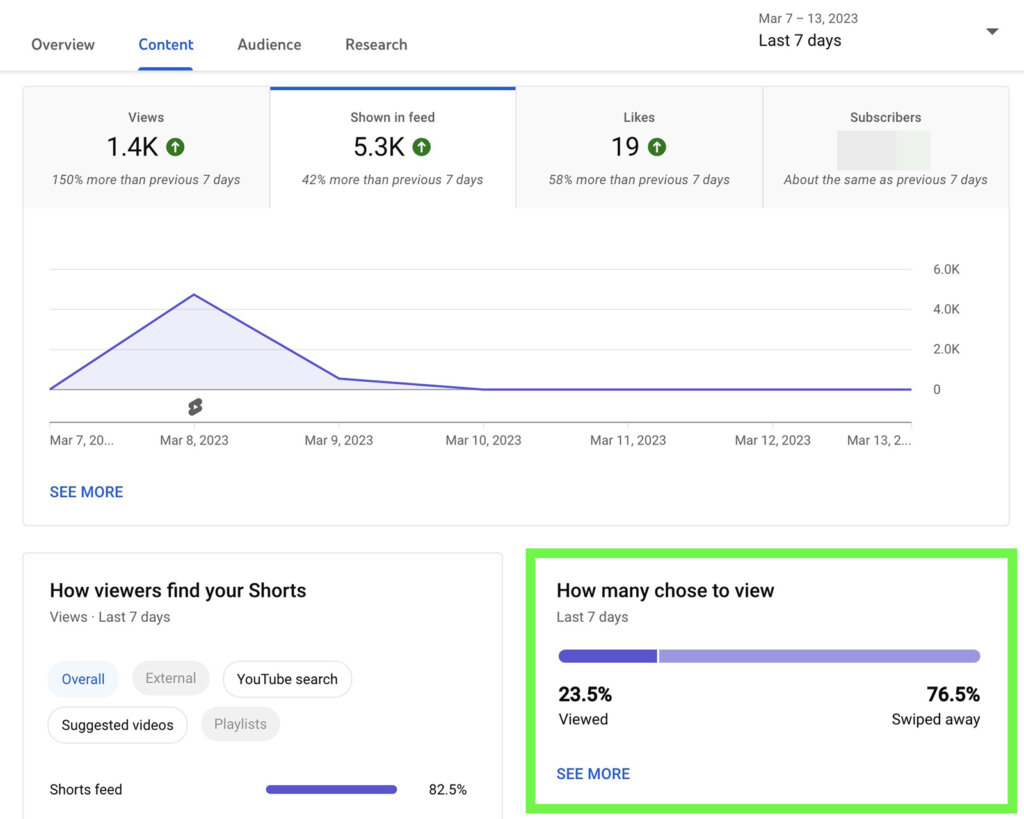This screenshot has width=1024, height=819.
Task: Open SEE MORE in the chose-to-view panel
Action: coord(593,773)
